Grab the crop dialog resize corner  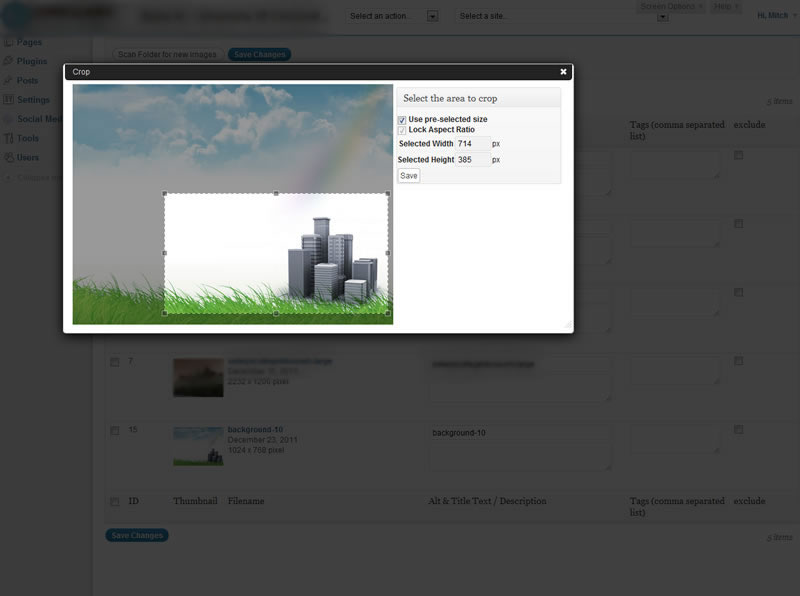point(568,324)
